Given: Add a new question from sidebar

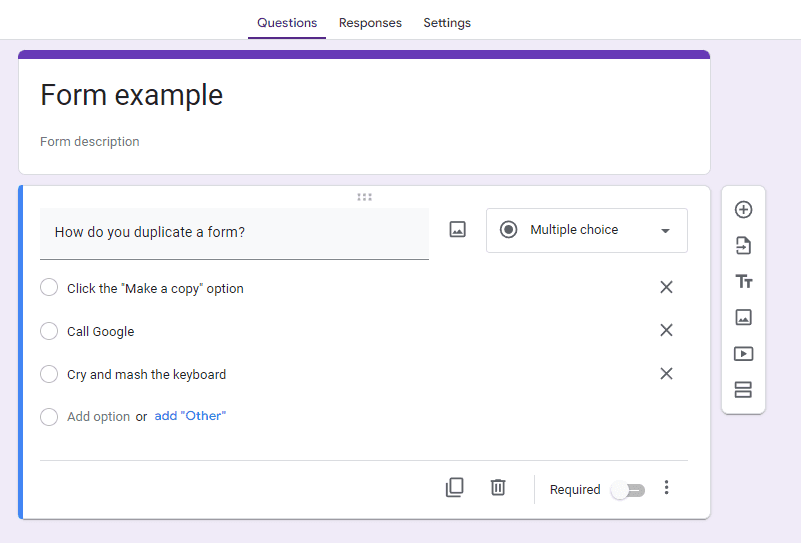Looking at the screenshot, I should pyautogui.click(x=743, y=209).
